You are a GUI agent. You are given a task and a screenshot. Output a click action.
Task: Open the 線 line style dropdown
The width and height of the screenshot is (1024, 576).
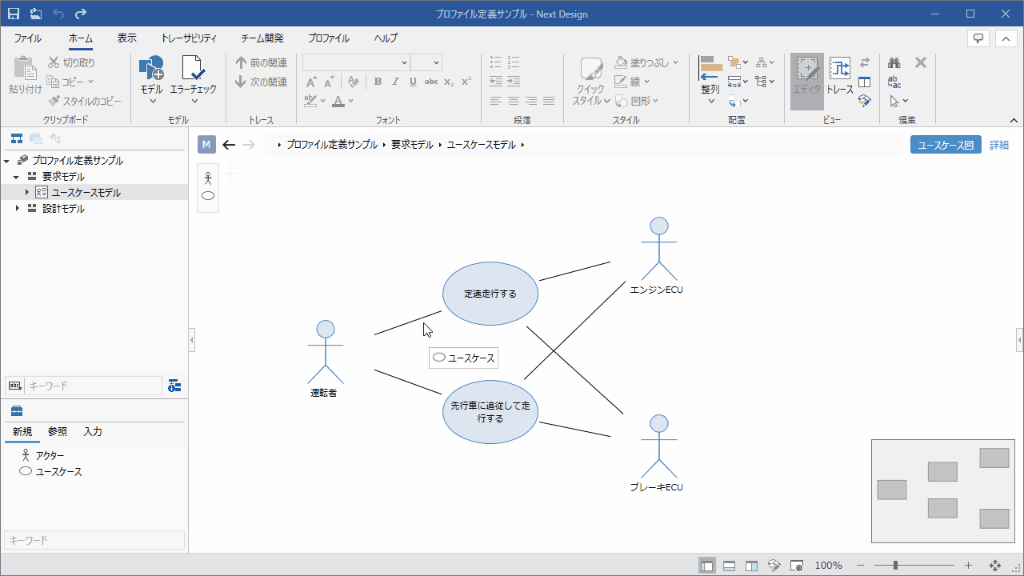pyautogui.click(x=632, y=82)
